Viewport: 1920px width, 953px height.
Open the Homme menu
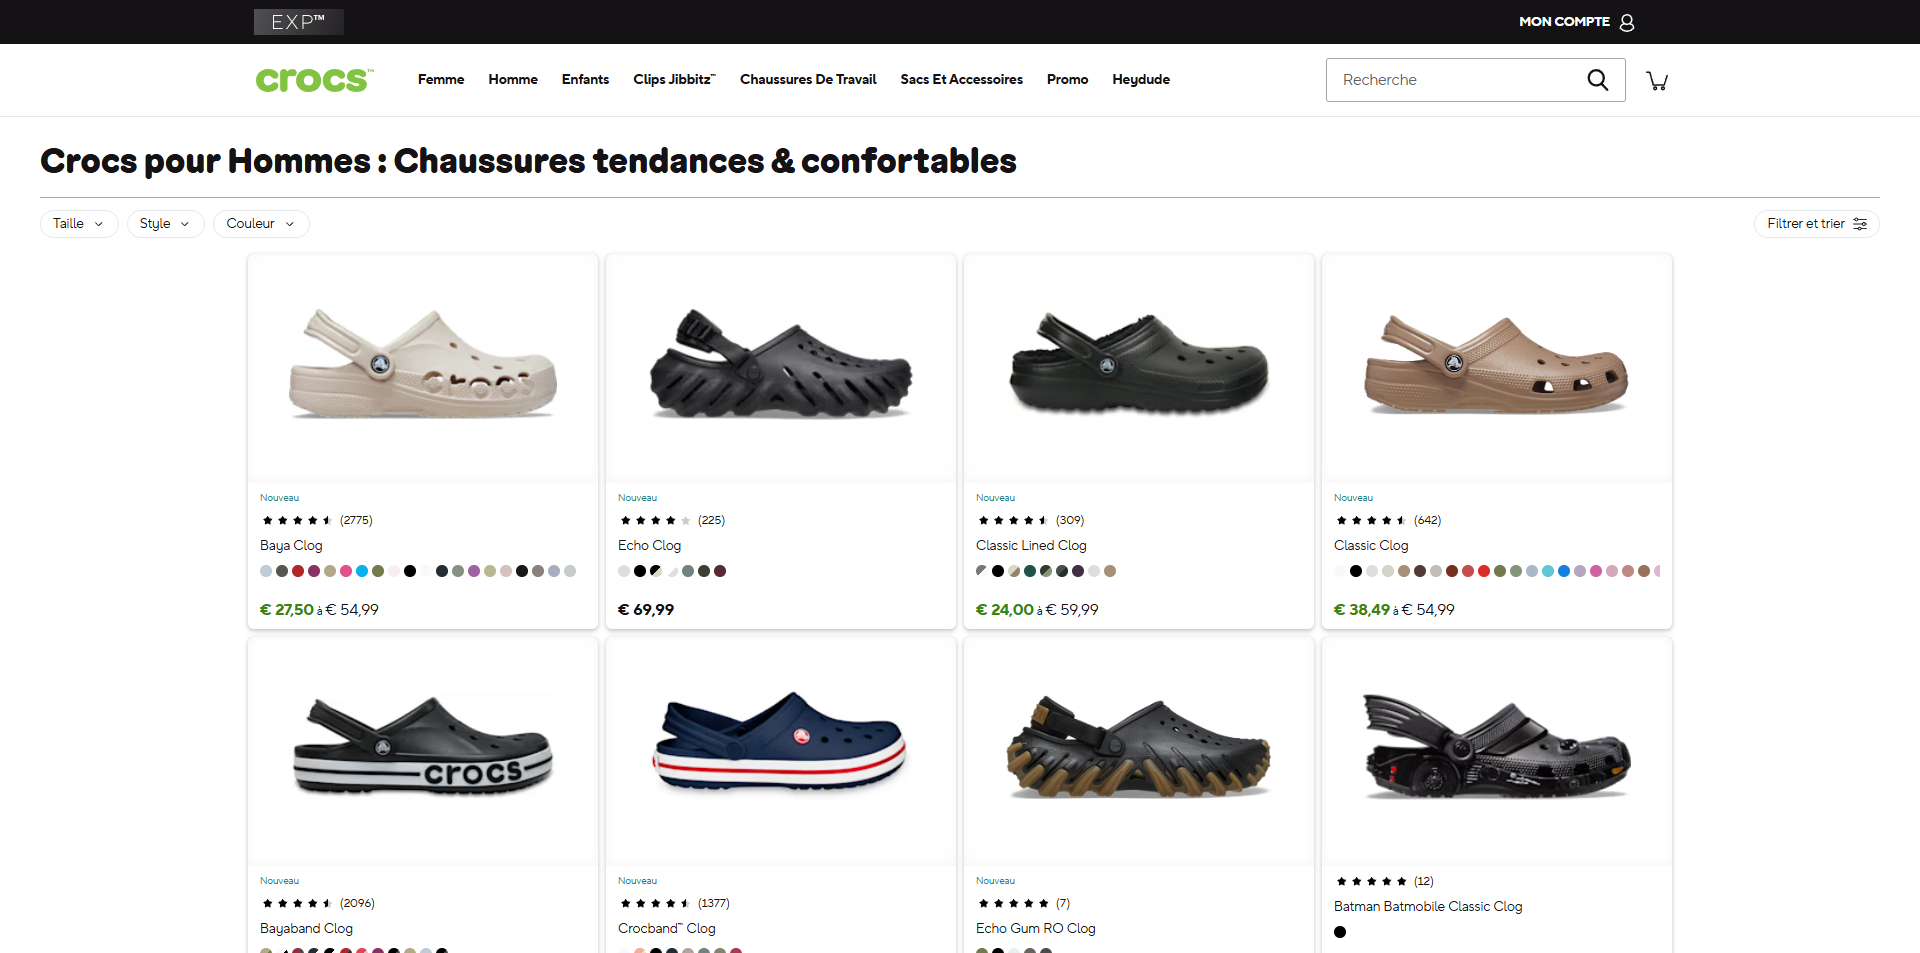click(513, 79)
